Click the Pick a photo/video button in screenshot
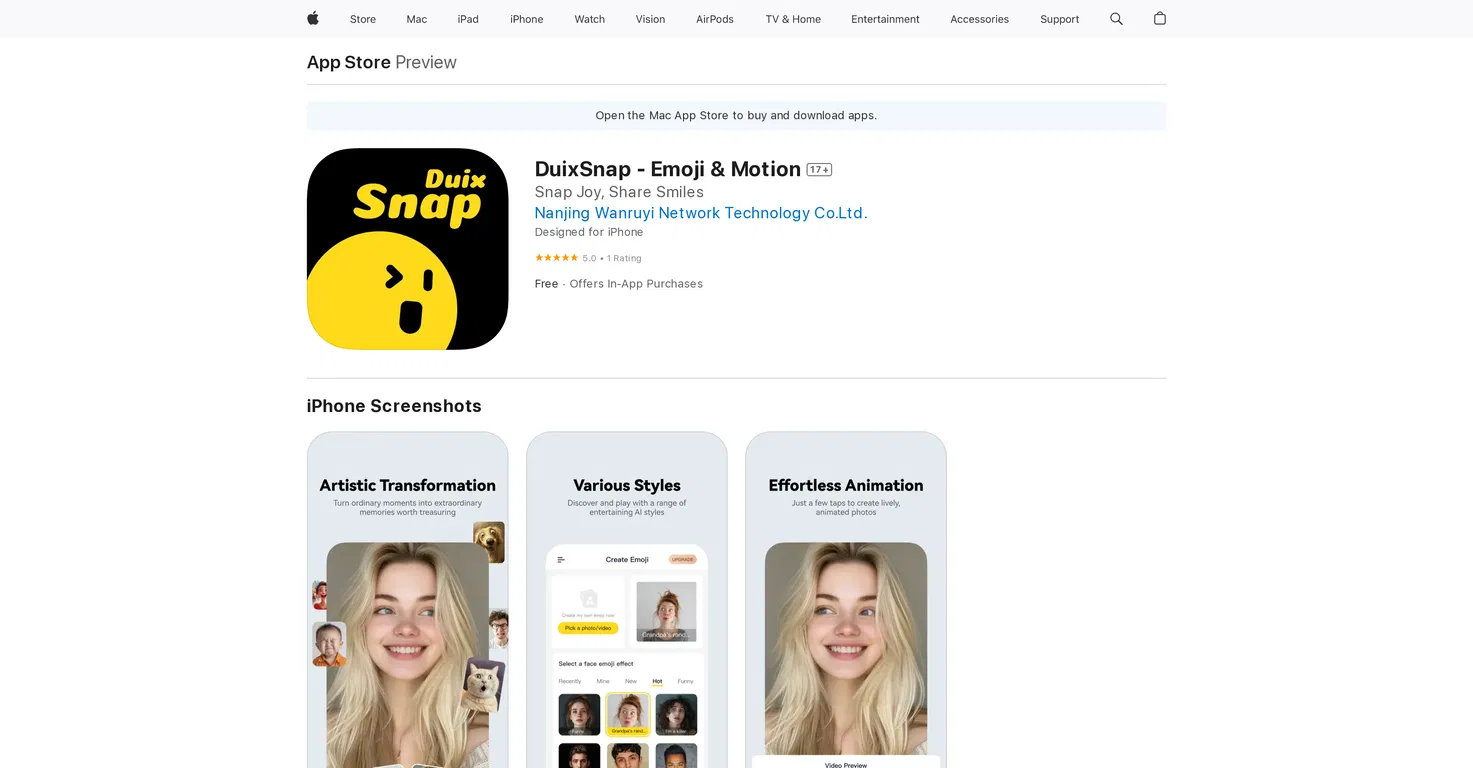Image resolution: width=1473 pixels, height=768 pixels. [588, 628]
